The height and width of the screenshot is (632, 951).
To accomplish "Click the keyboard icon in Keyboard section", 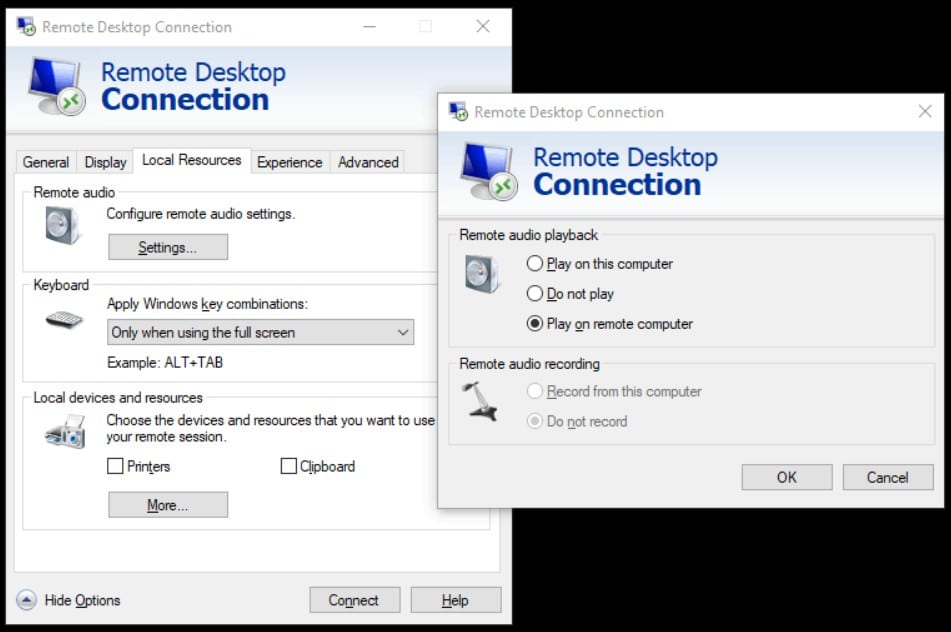I will click(x=64, y=318).
